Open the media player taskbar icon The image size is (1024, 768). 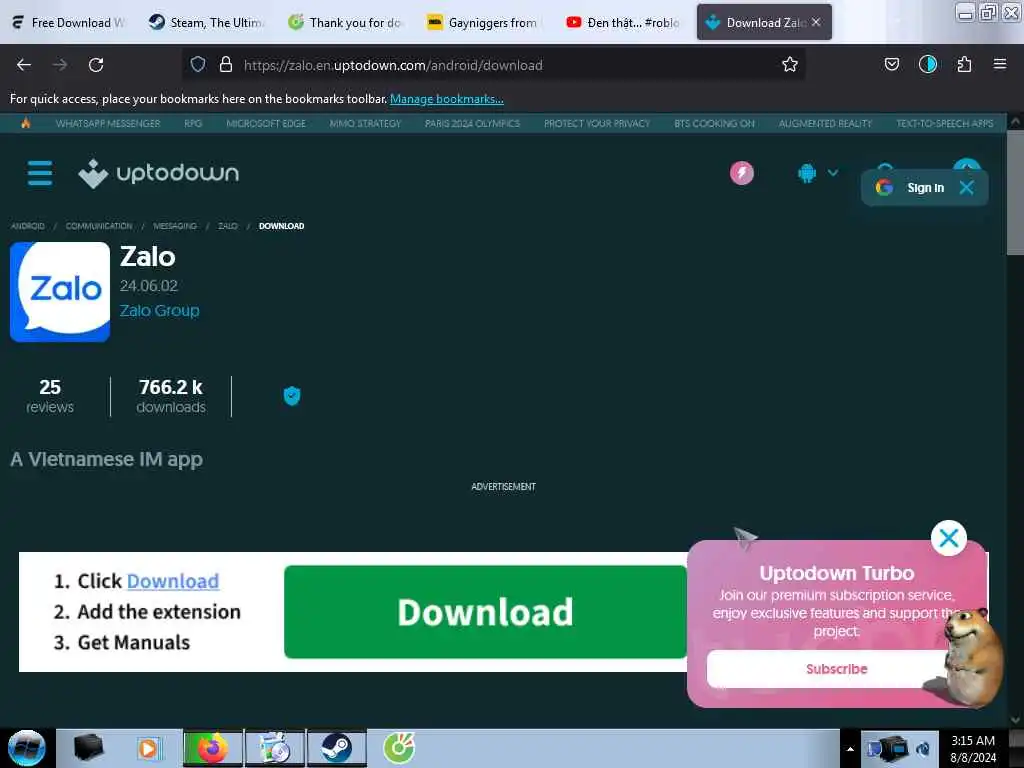[x=148, y=748]
